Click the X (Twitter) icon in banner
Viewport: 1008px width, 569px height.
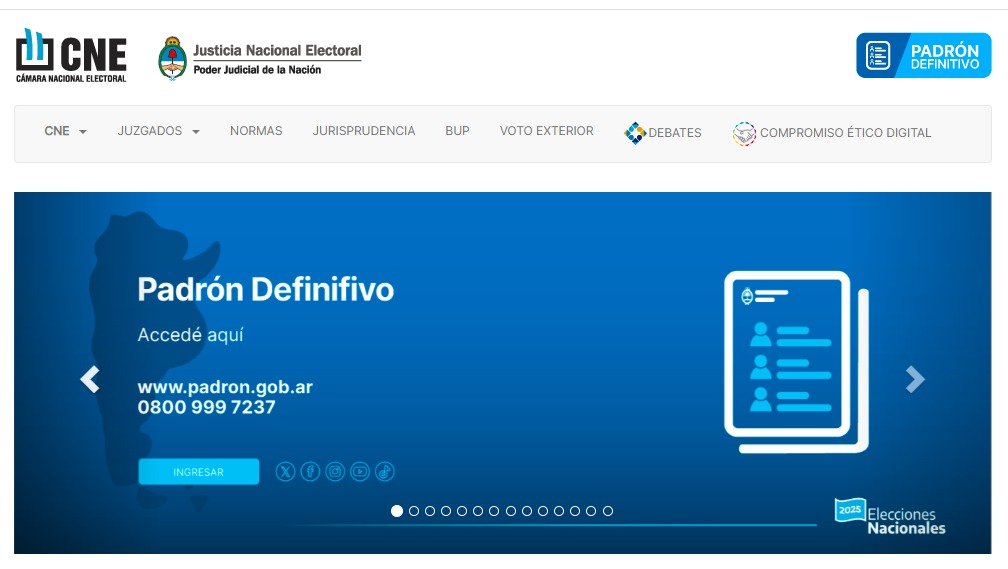tap(286, 472)
